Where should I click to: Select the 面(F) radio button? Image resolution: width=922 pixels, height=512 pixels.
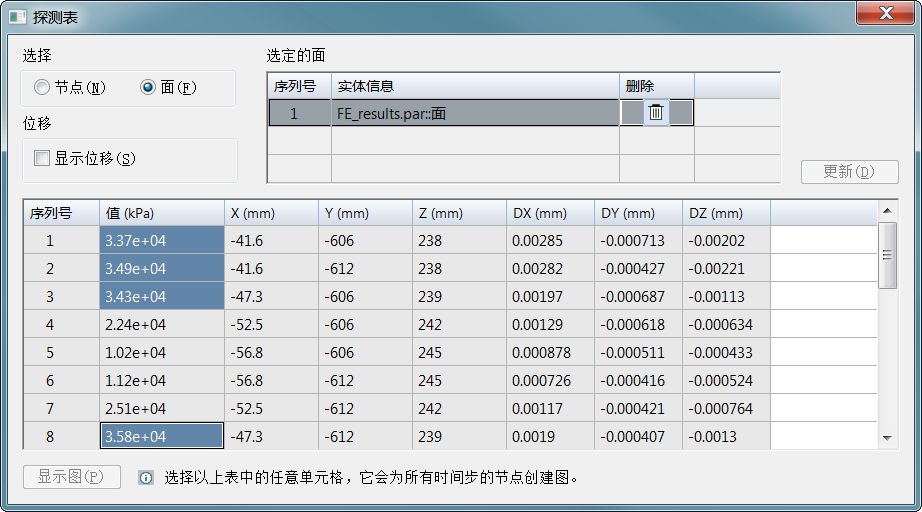tap(148, 88)
